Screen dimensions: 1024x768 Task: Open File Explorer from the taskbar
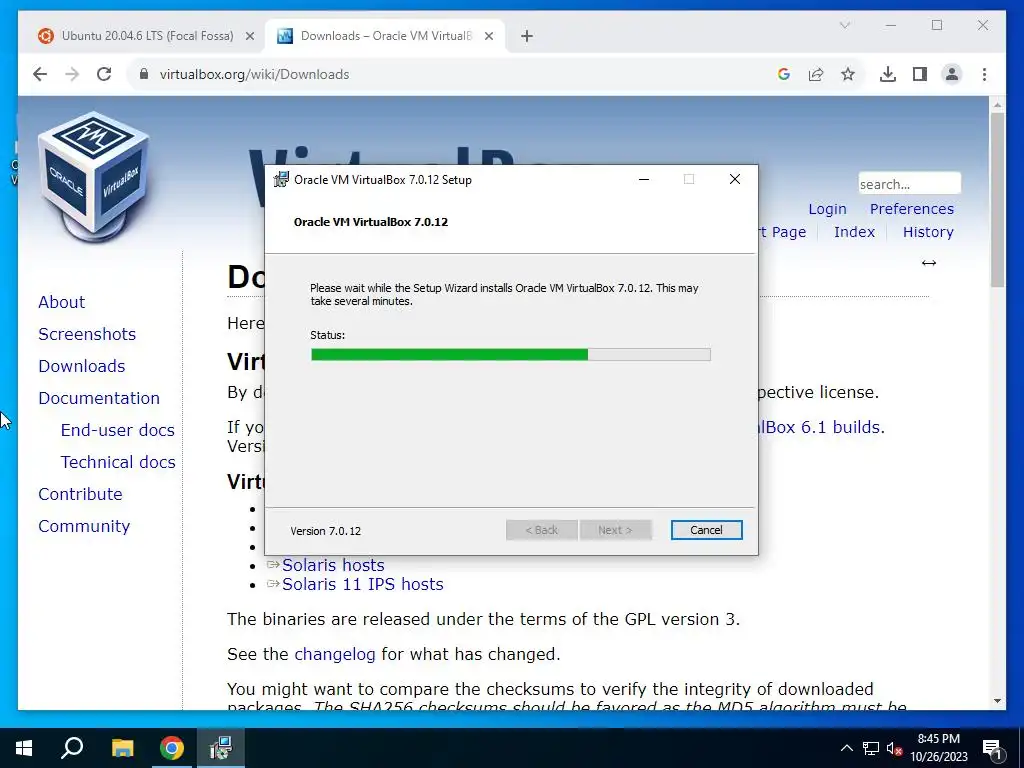pyautogui.click(x=122, y=748)
